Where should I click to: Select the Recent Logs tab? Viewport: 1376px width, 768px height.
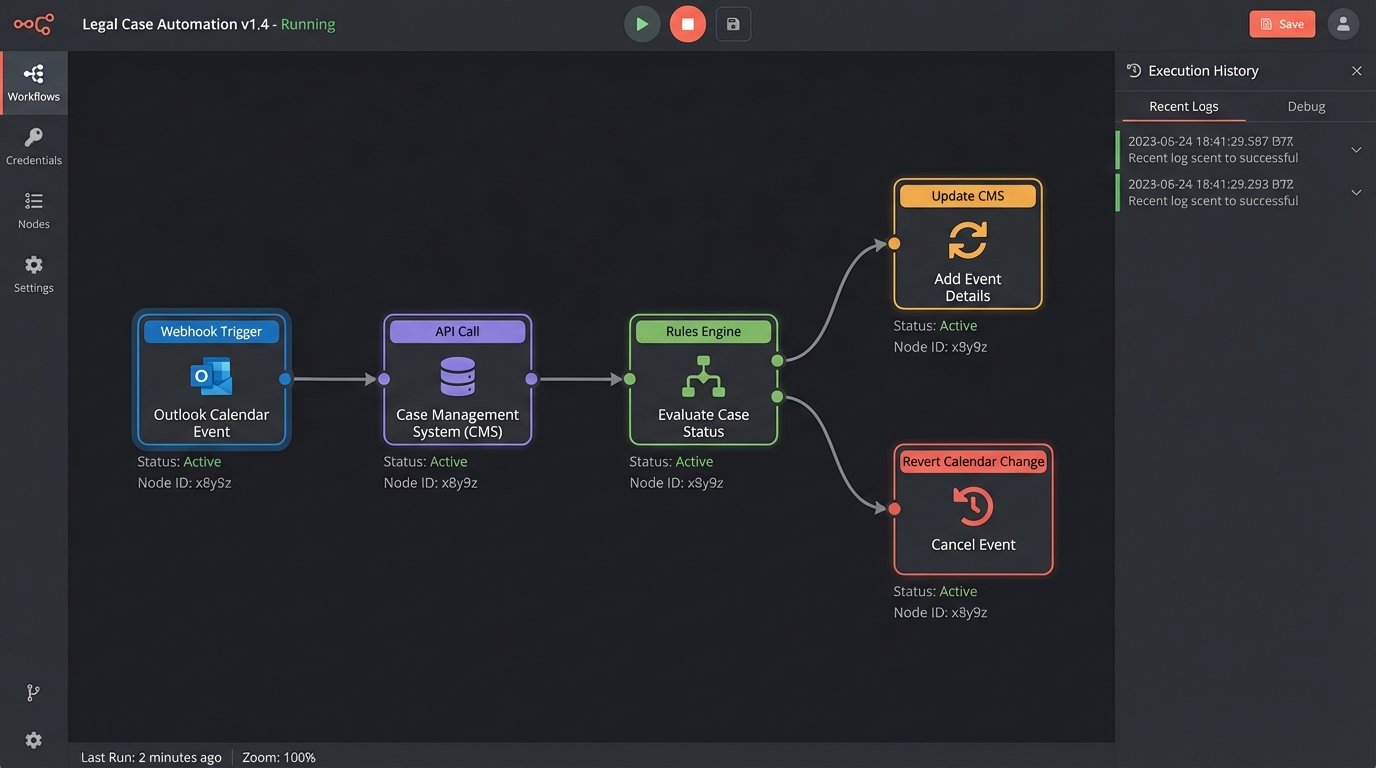(x=1184, y=106)
